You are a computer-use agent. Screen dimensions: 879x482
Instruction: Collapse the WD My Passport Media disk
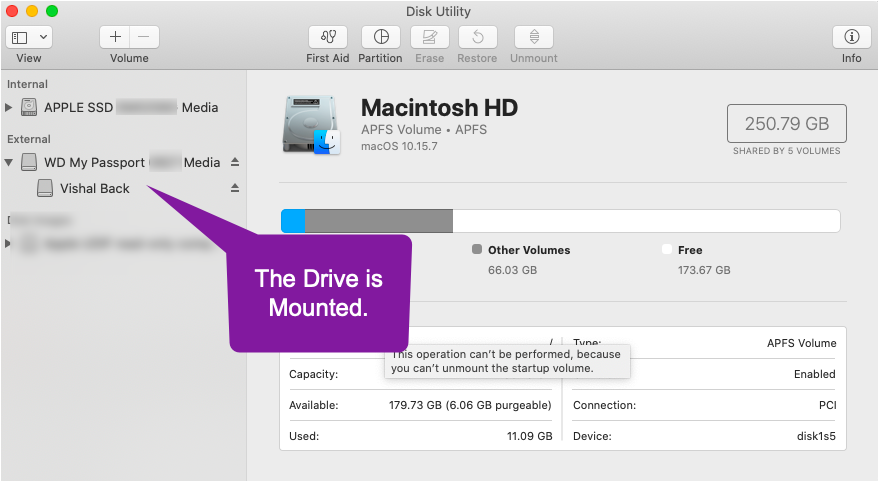(8, 163)
